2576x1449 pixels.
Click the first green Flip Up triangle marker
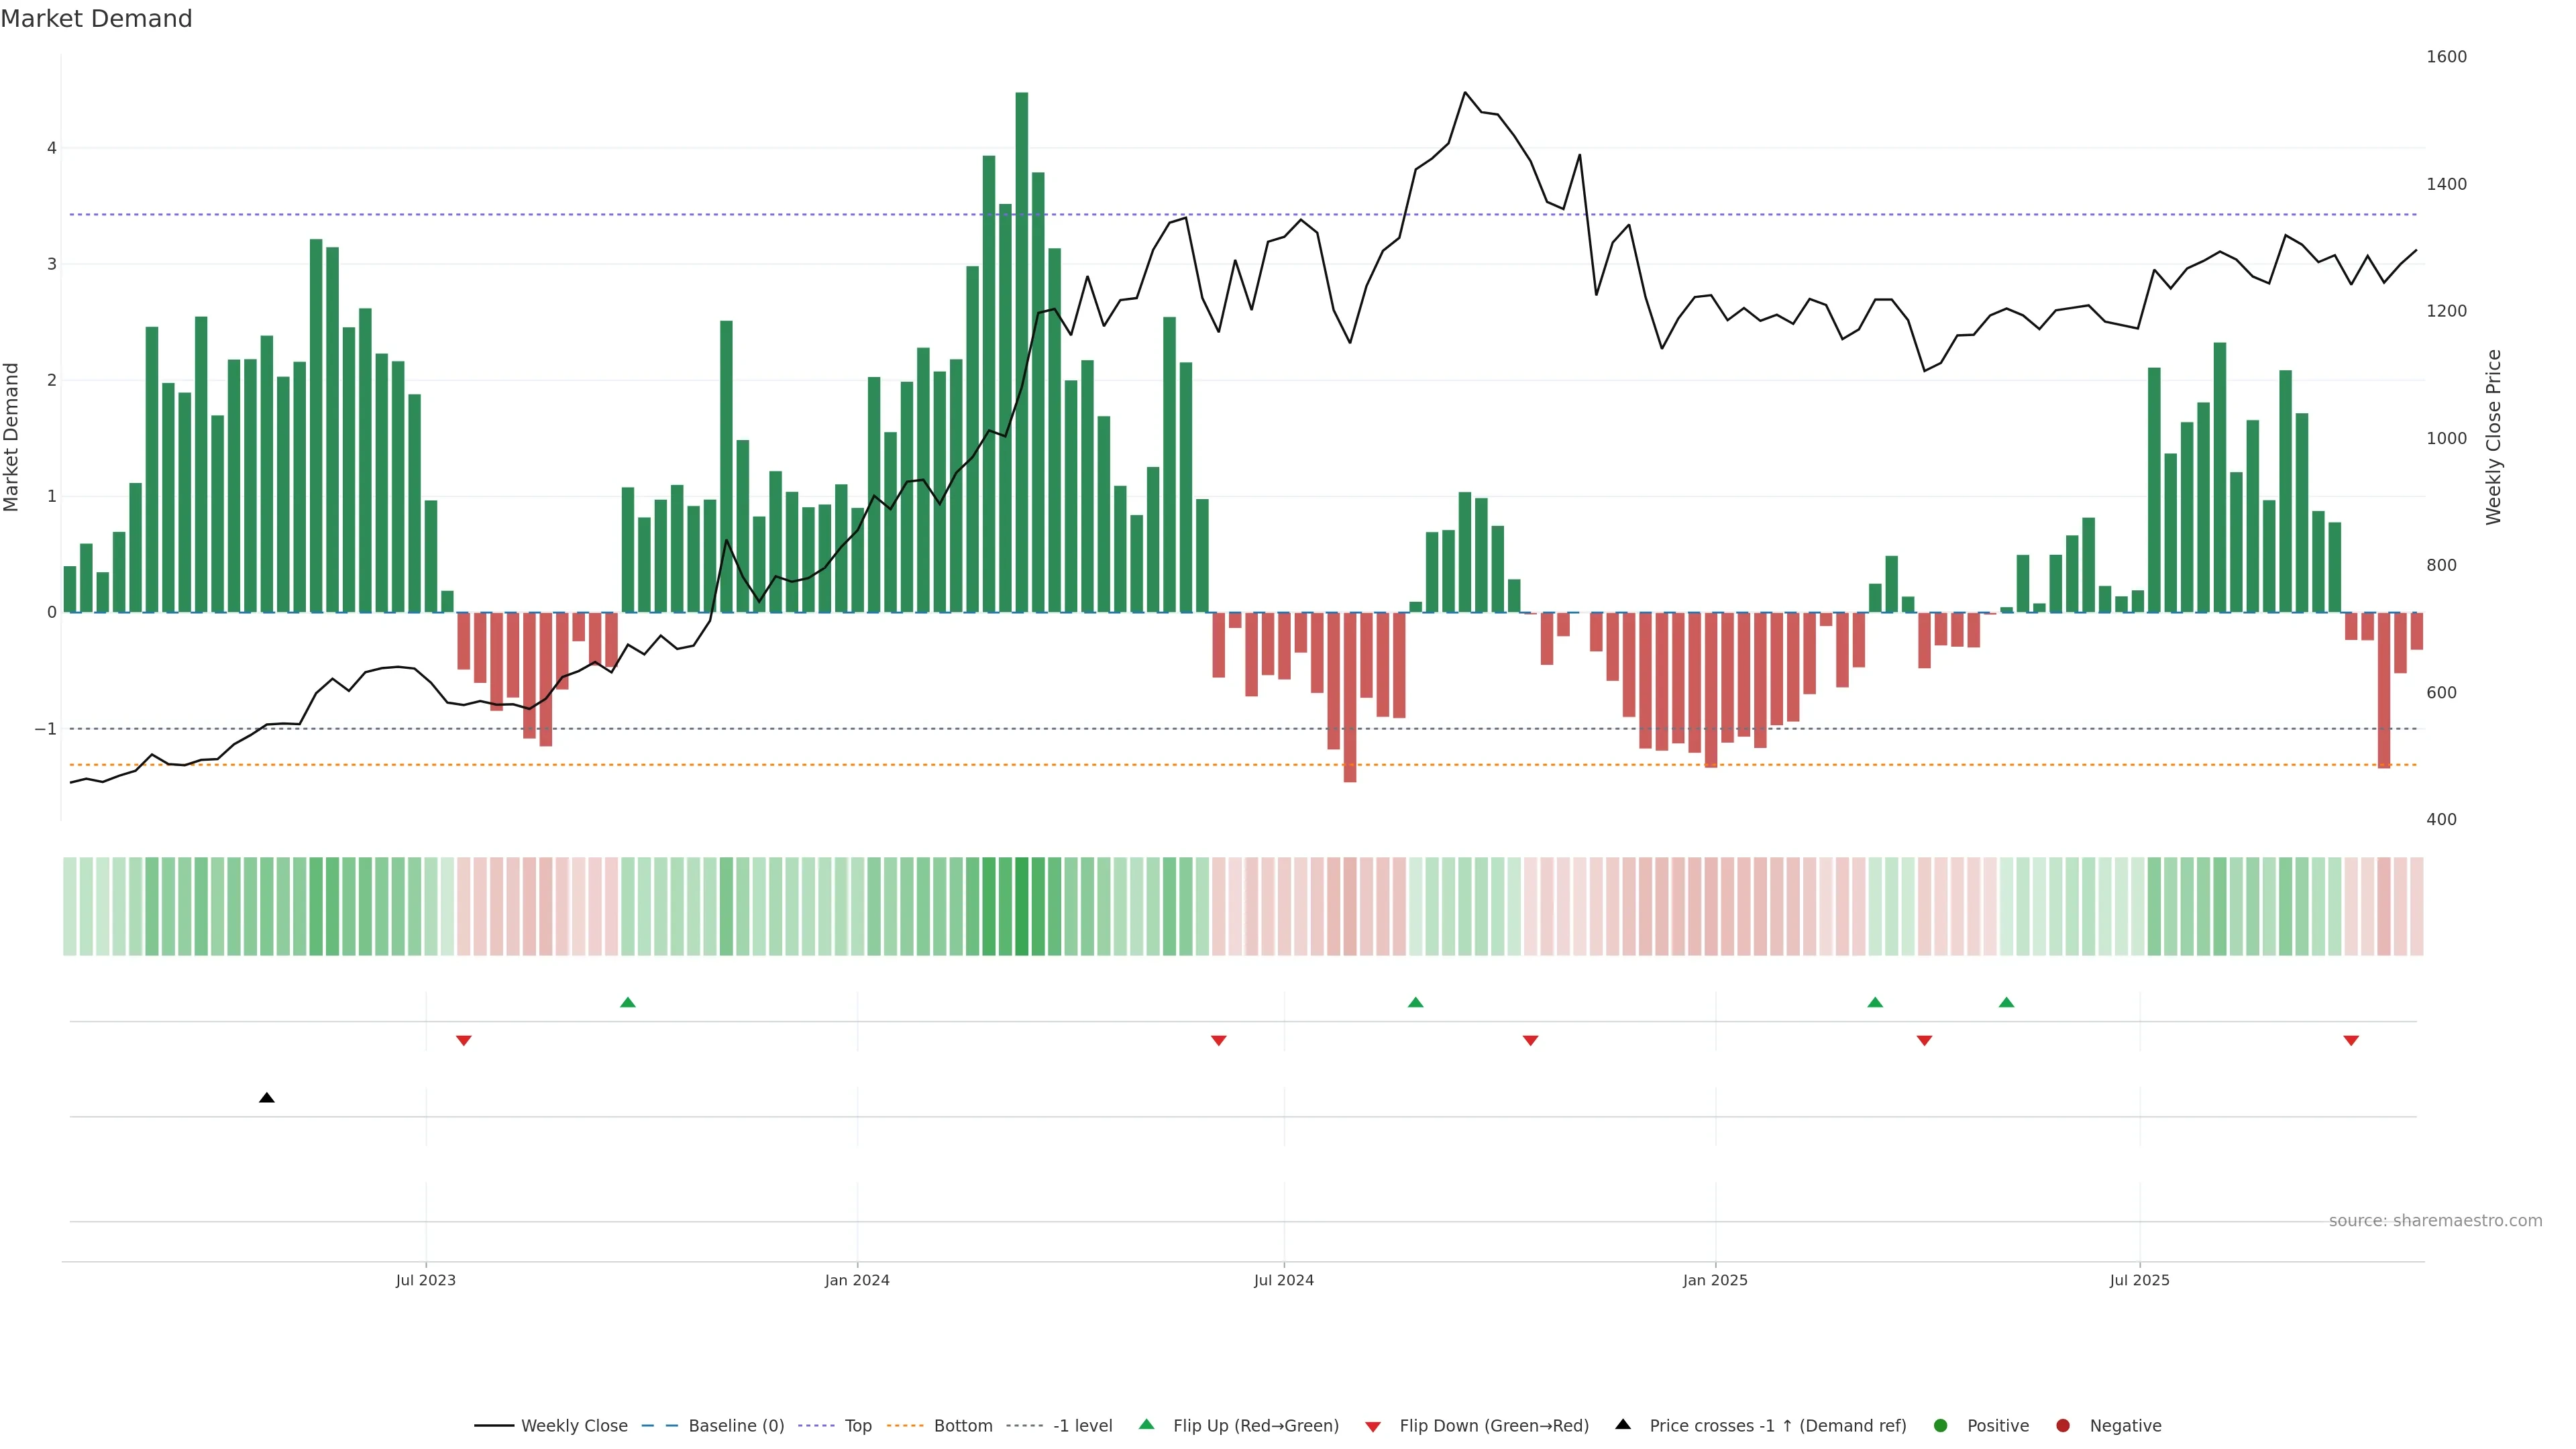[x=628, y=1002]
